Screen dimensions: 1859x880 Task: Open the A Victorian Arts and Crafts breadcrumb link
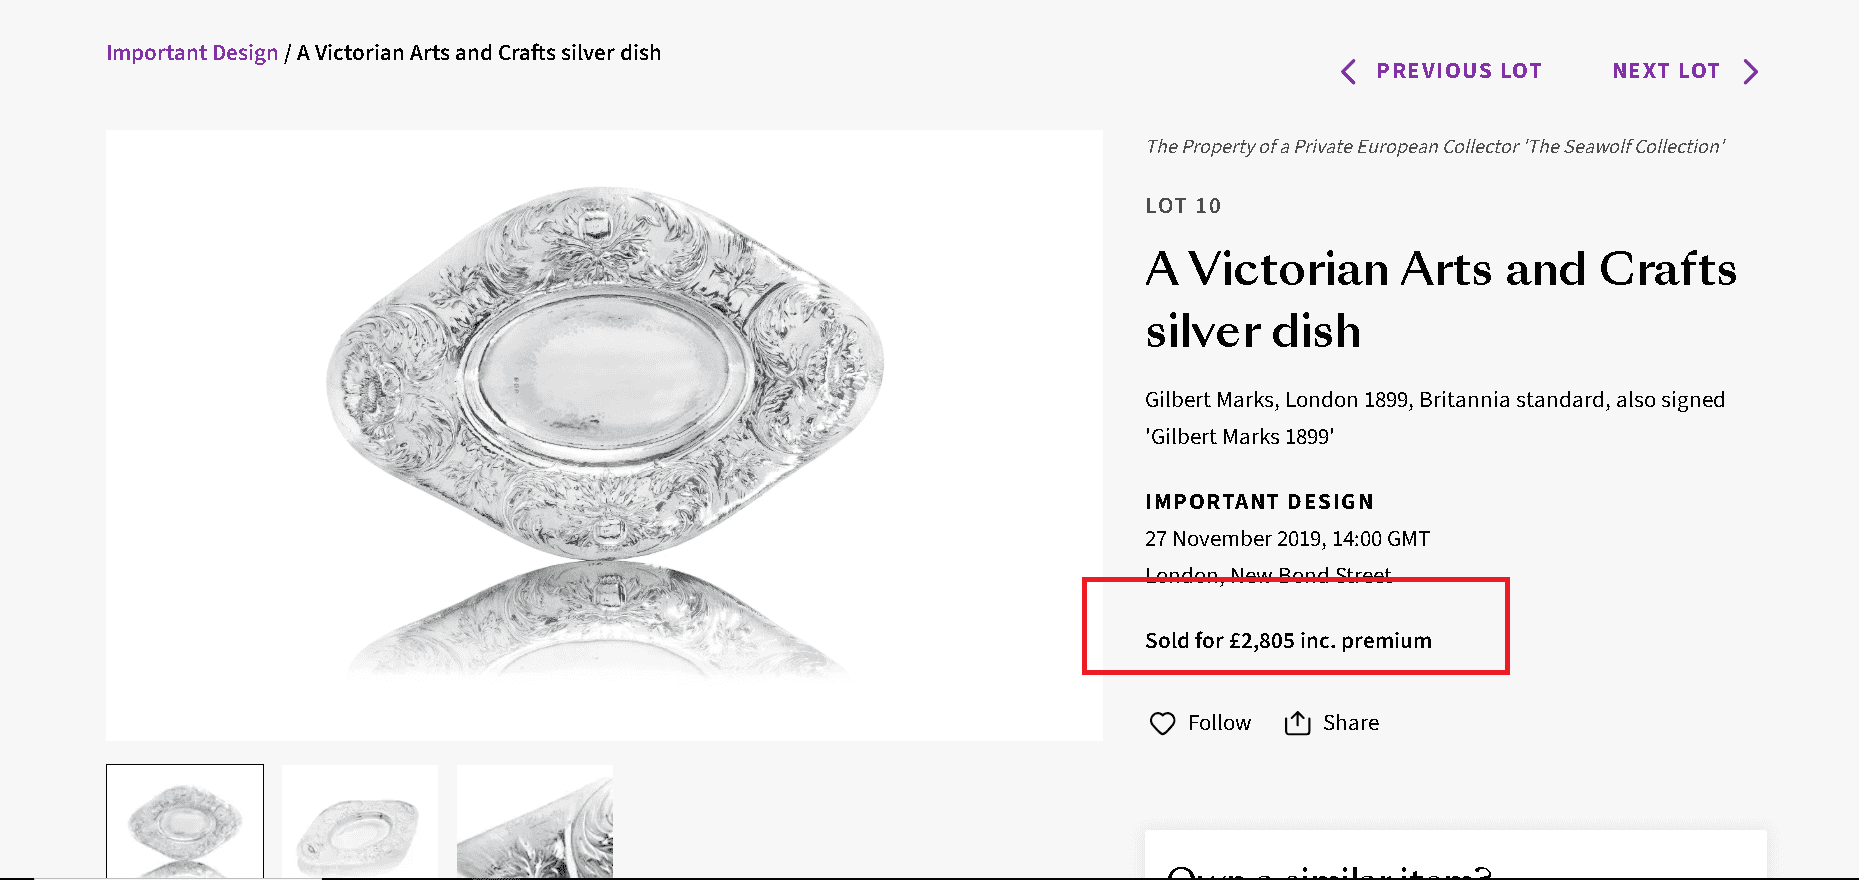click(x=478, y=52)
